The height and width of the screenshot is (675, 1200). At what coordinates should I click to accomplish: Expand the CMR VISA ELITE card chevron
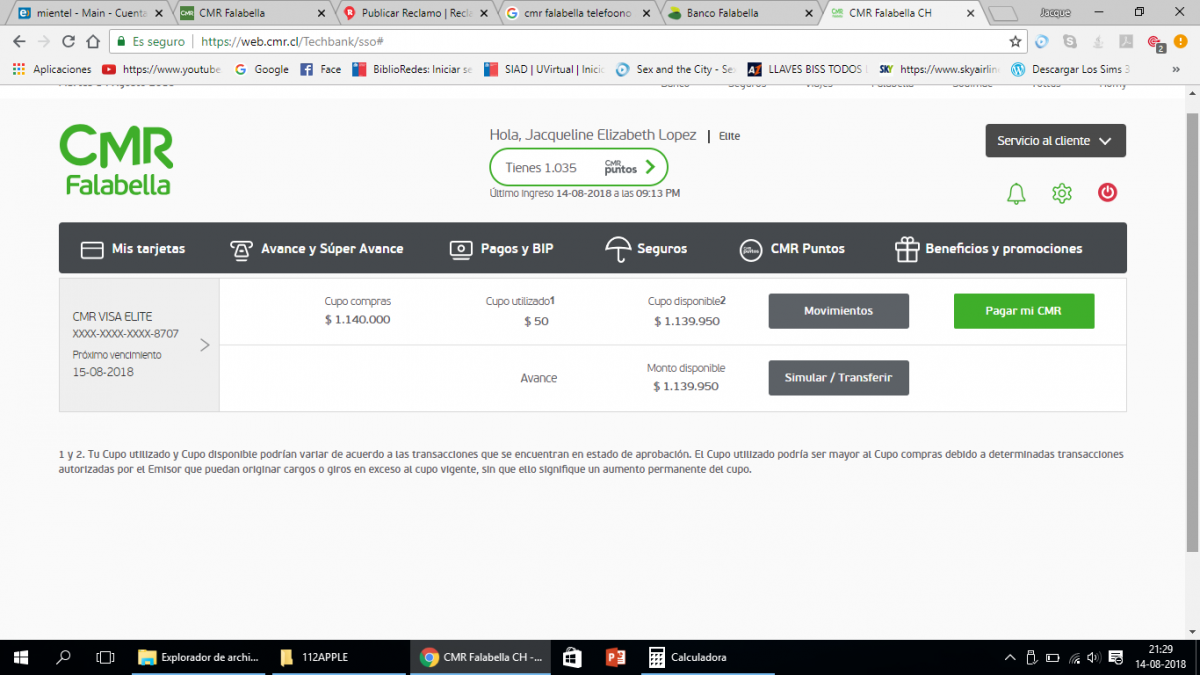point(204,345)
